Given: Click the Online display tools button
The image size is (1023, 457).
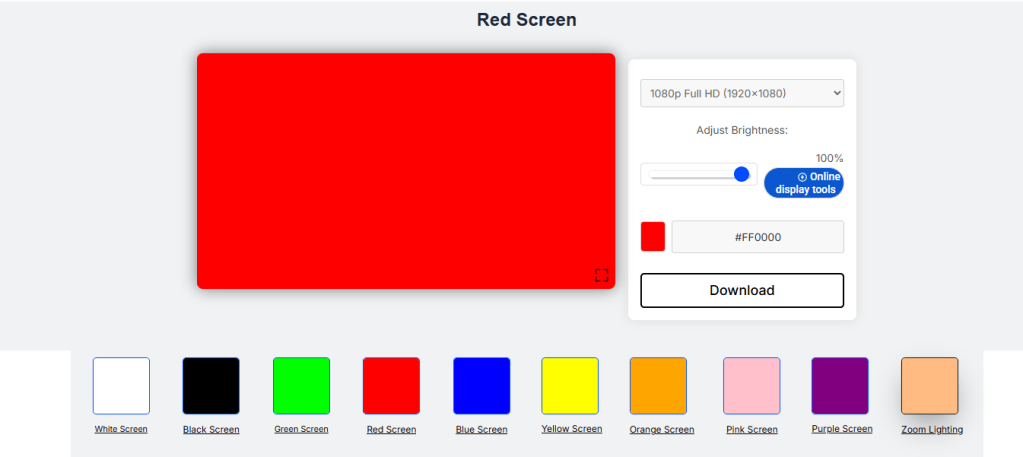Looking at the screenshot, I should tap(804, 183).
